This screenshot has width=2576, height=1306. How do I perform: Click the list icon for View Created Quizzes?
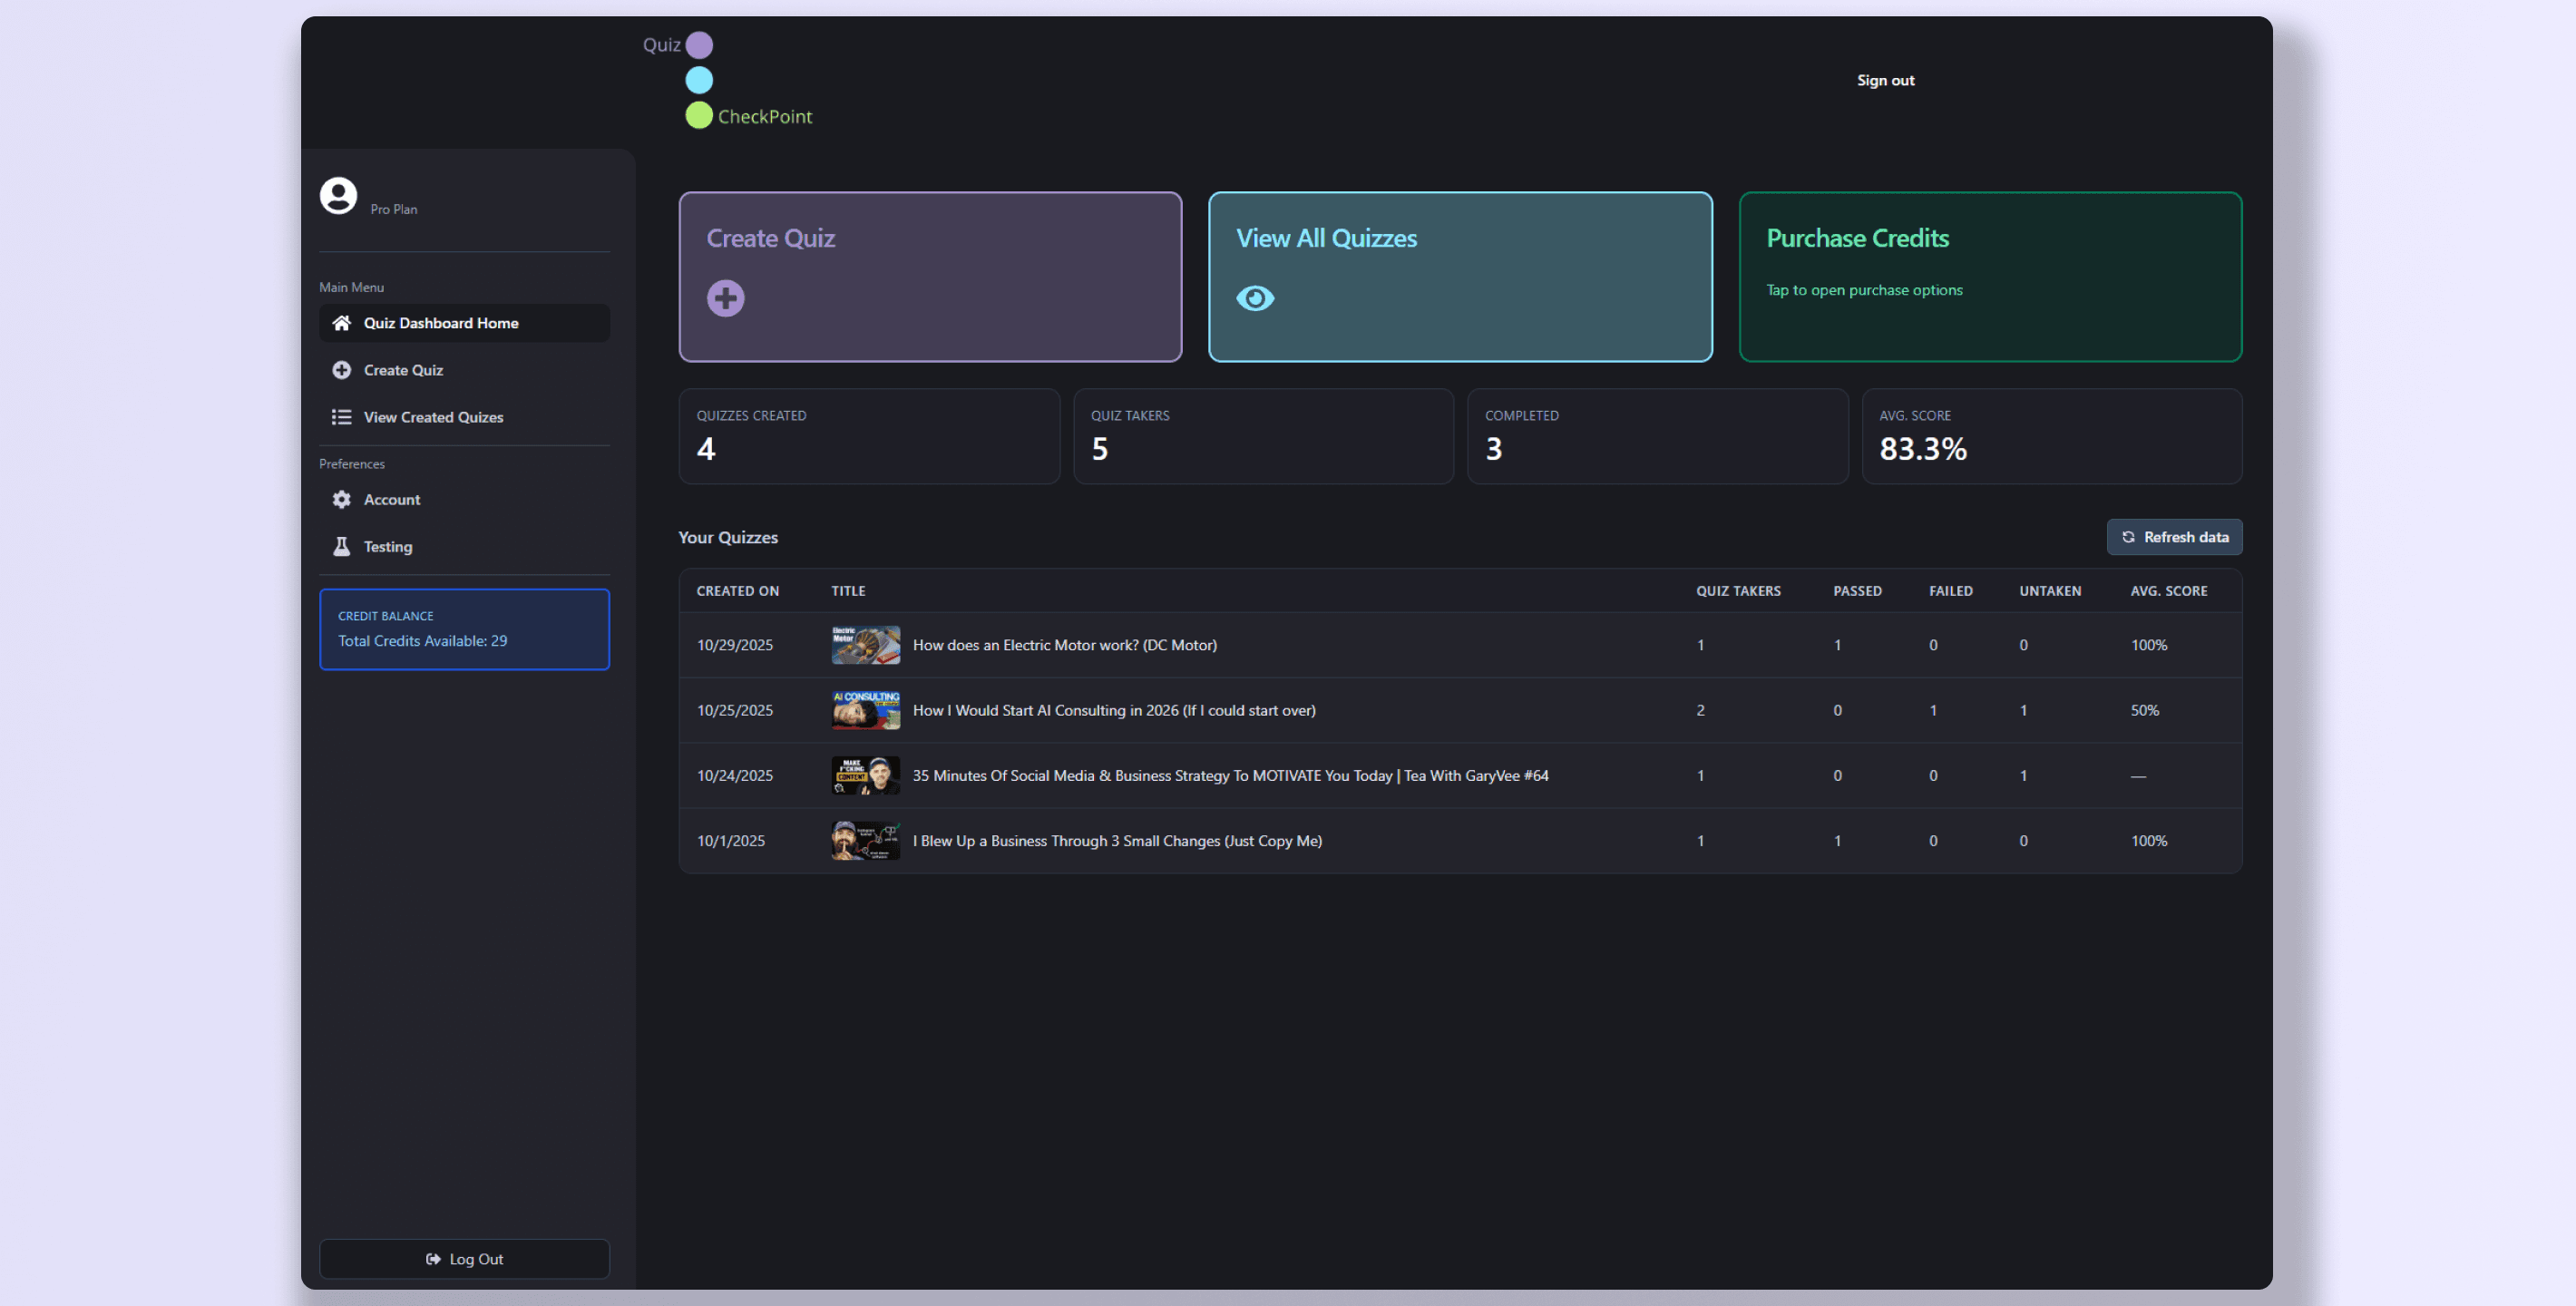(342, 417)
